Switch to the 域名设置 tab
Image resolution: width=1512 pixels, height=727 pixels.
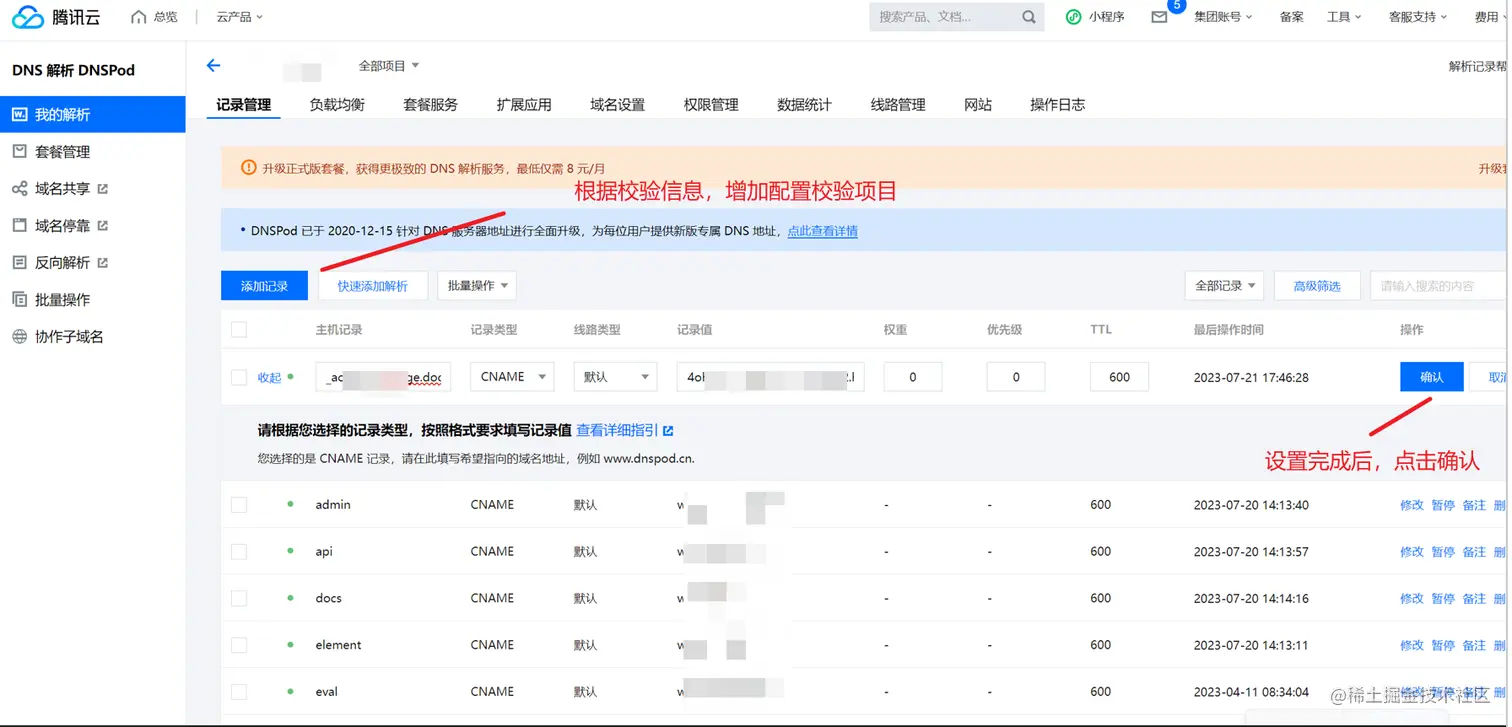click(x=616, y=104)
